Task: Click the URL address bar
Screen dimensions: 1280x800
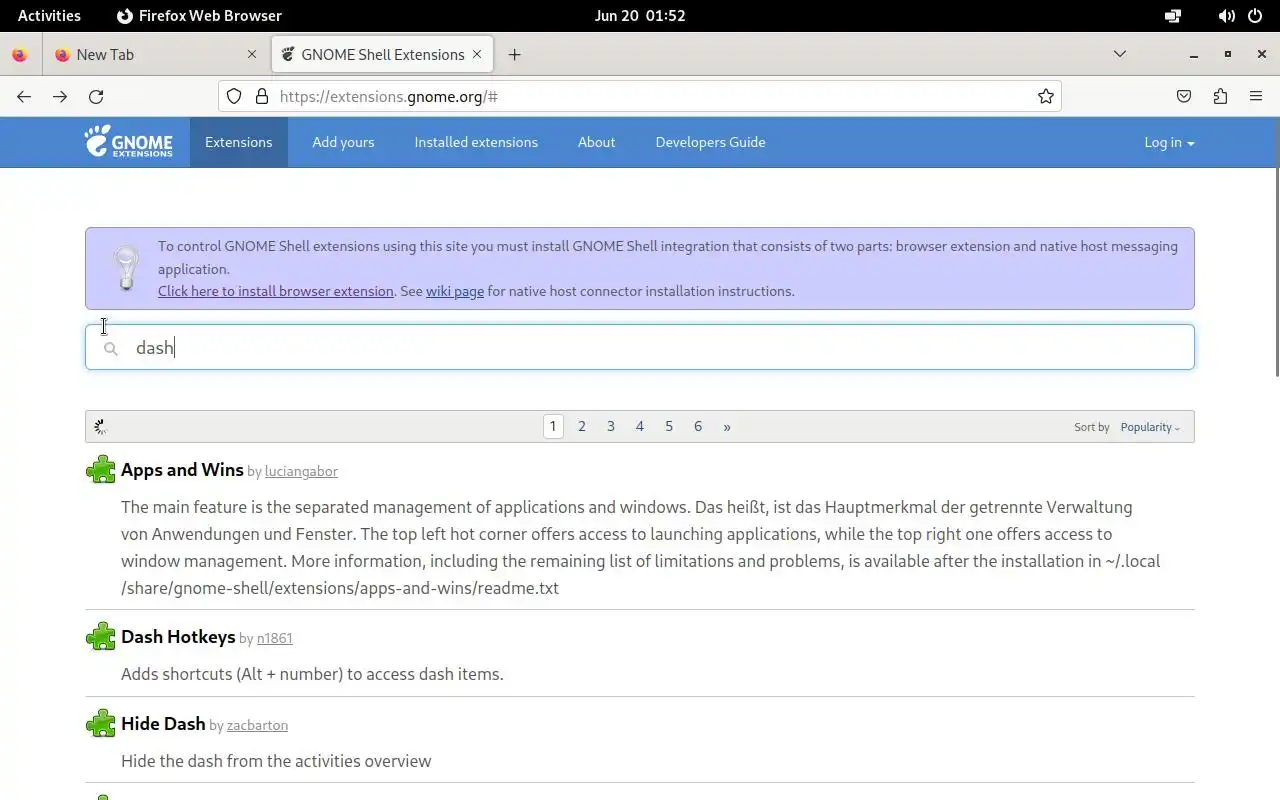Action: click(x=640, y=96)
